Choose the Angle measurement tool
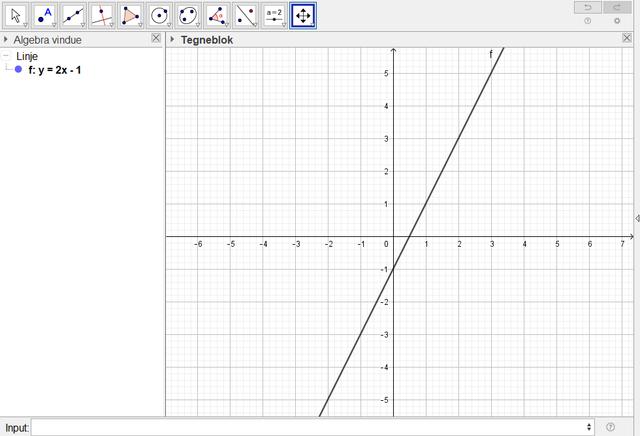640x436 pixels. 218,16
